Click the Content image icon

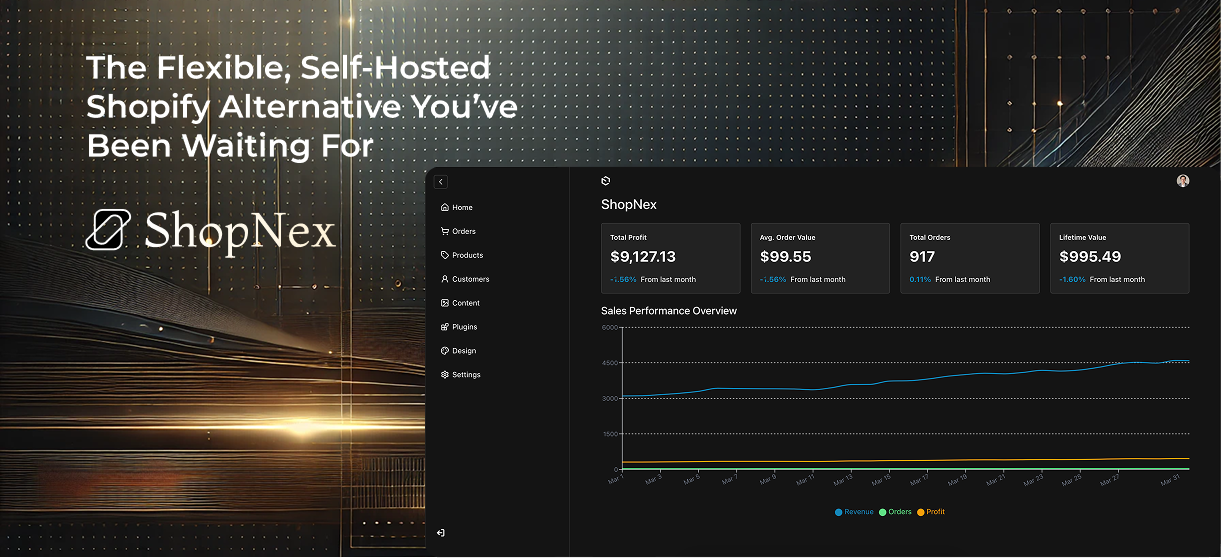tap(445, 303)
